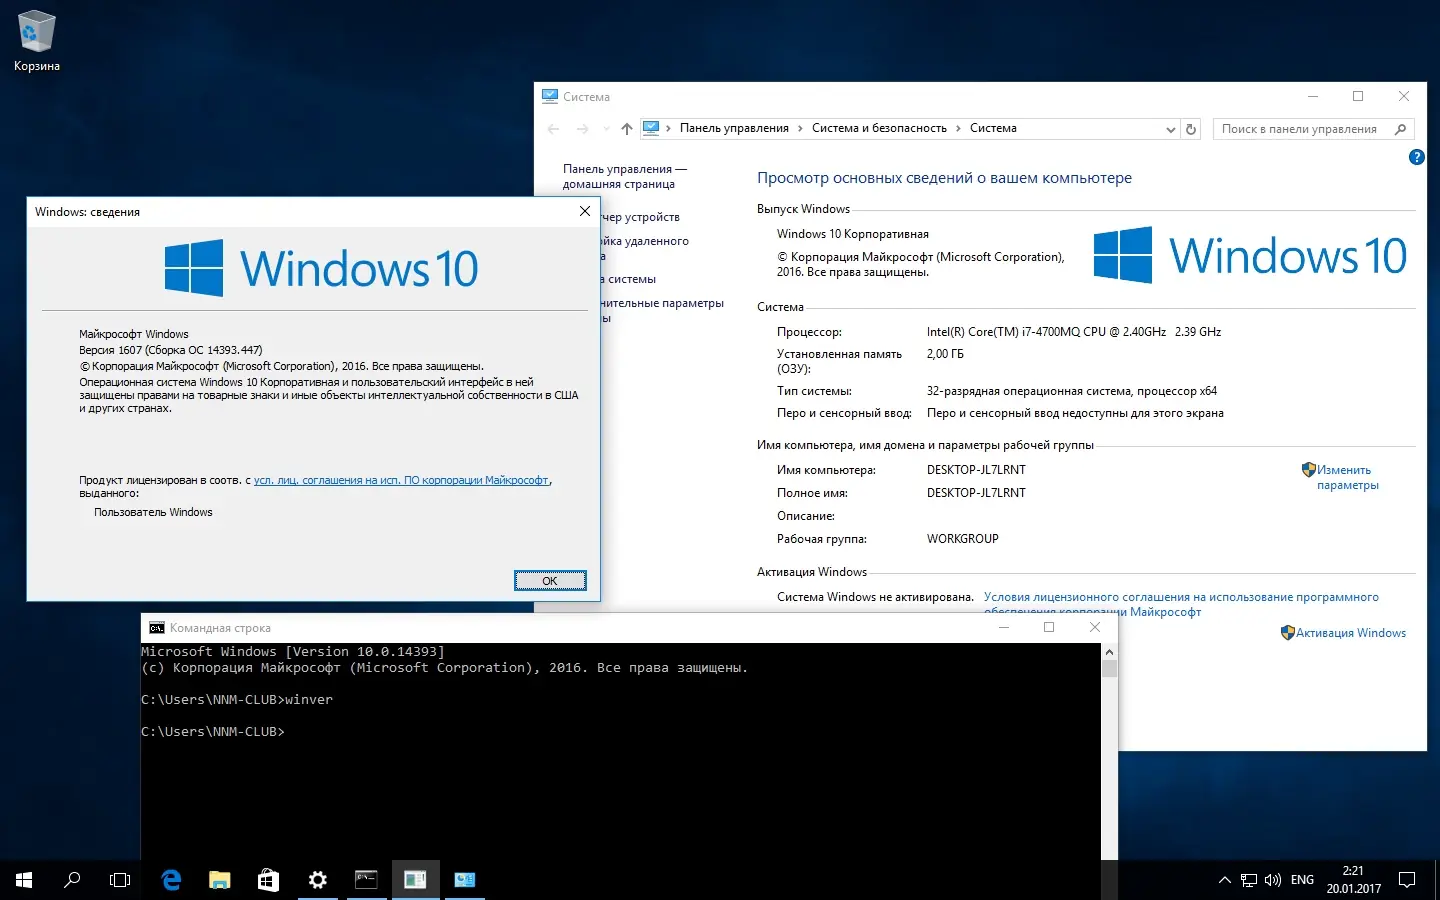Click the Control Panel search field
1440x900 pixels.
click(x=1314, y=129)
